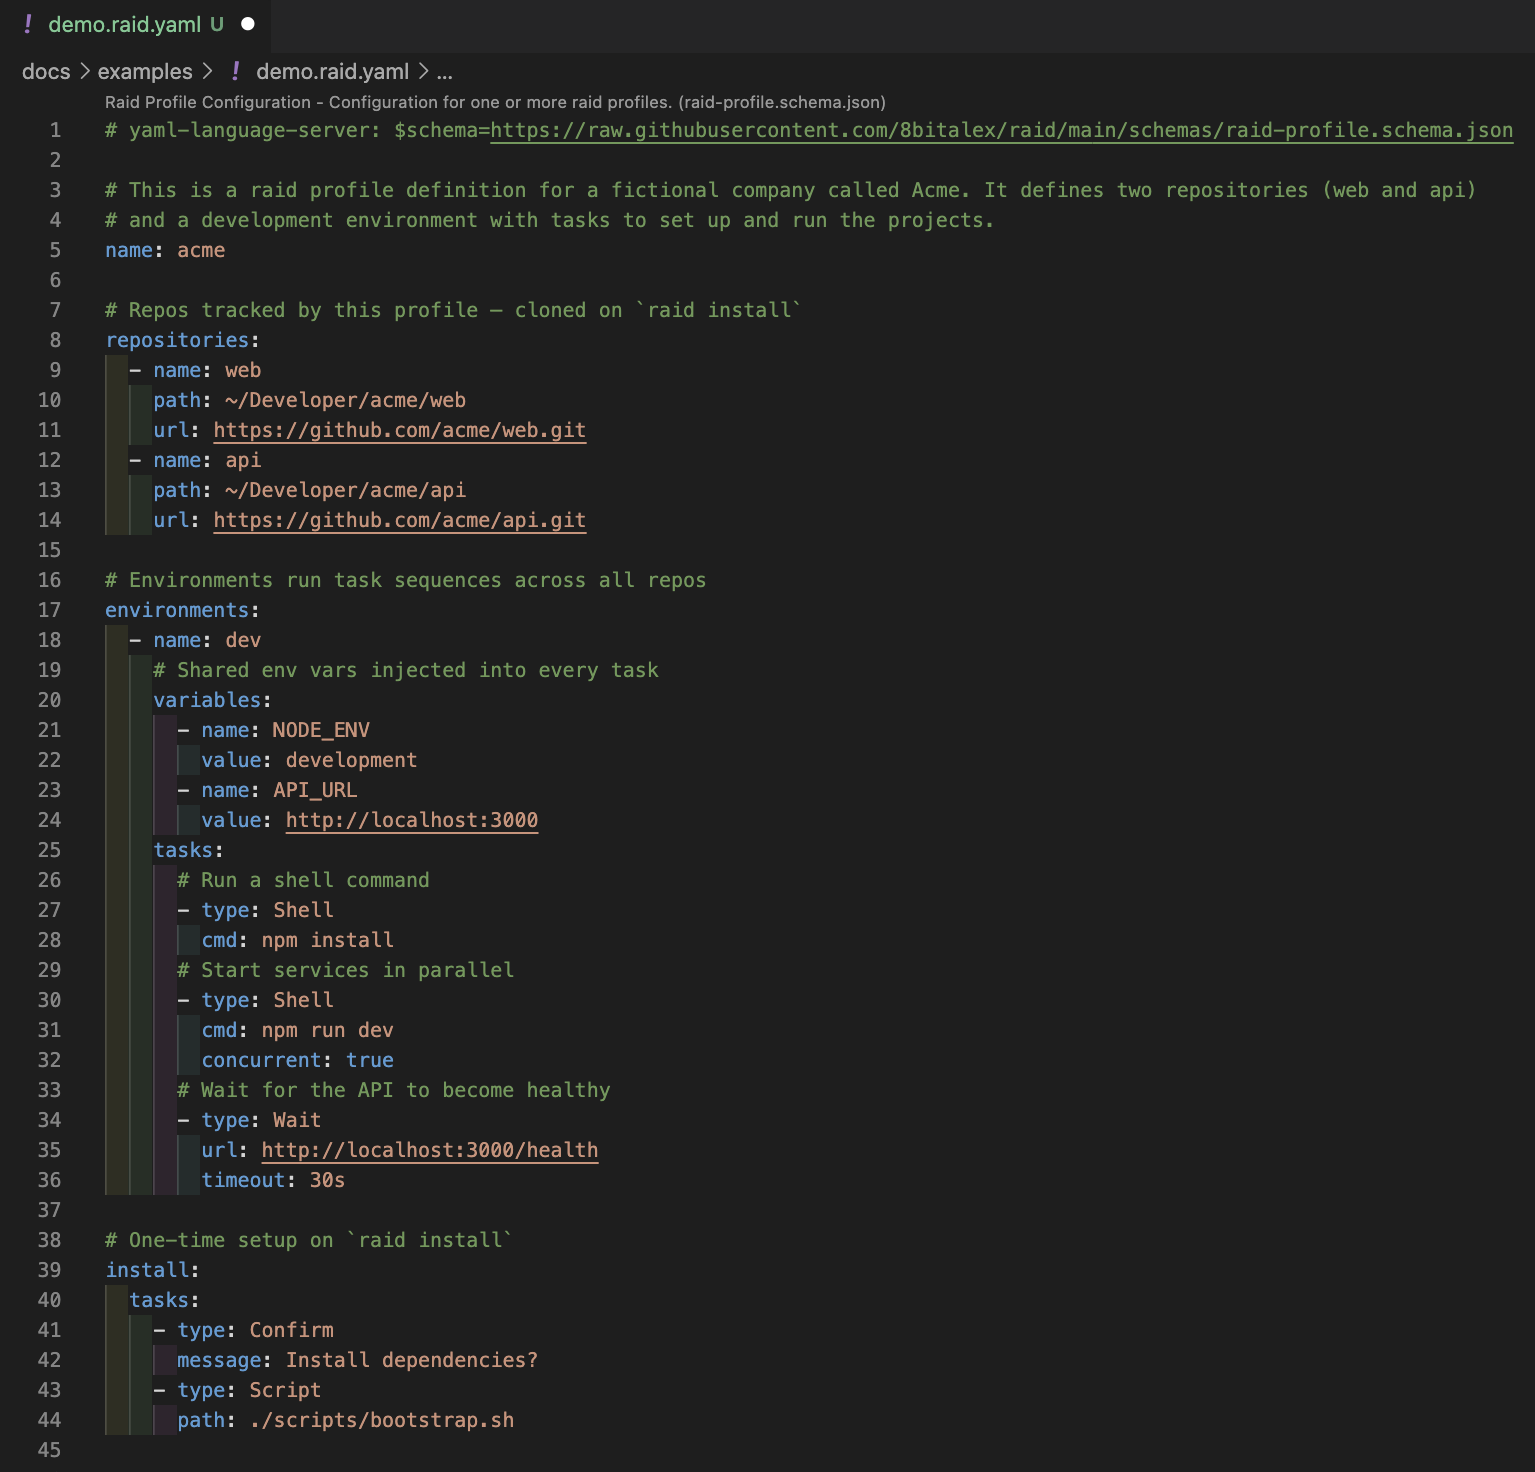Open the raid-profile.schema.json GitHub URL
The width and height of the screenshot is (1535, 1472).
click(x=1001, y=131)
